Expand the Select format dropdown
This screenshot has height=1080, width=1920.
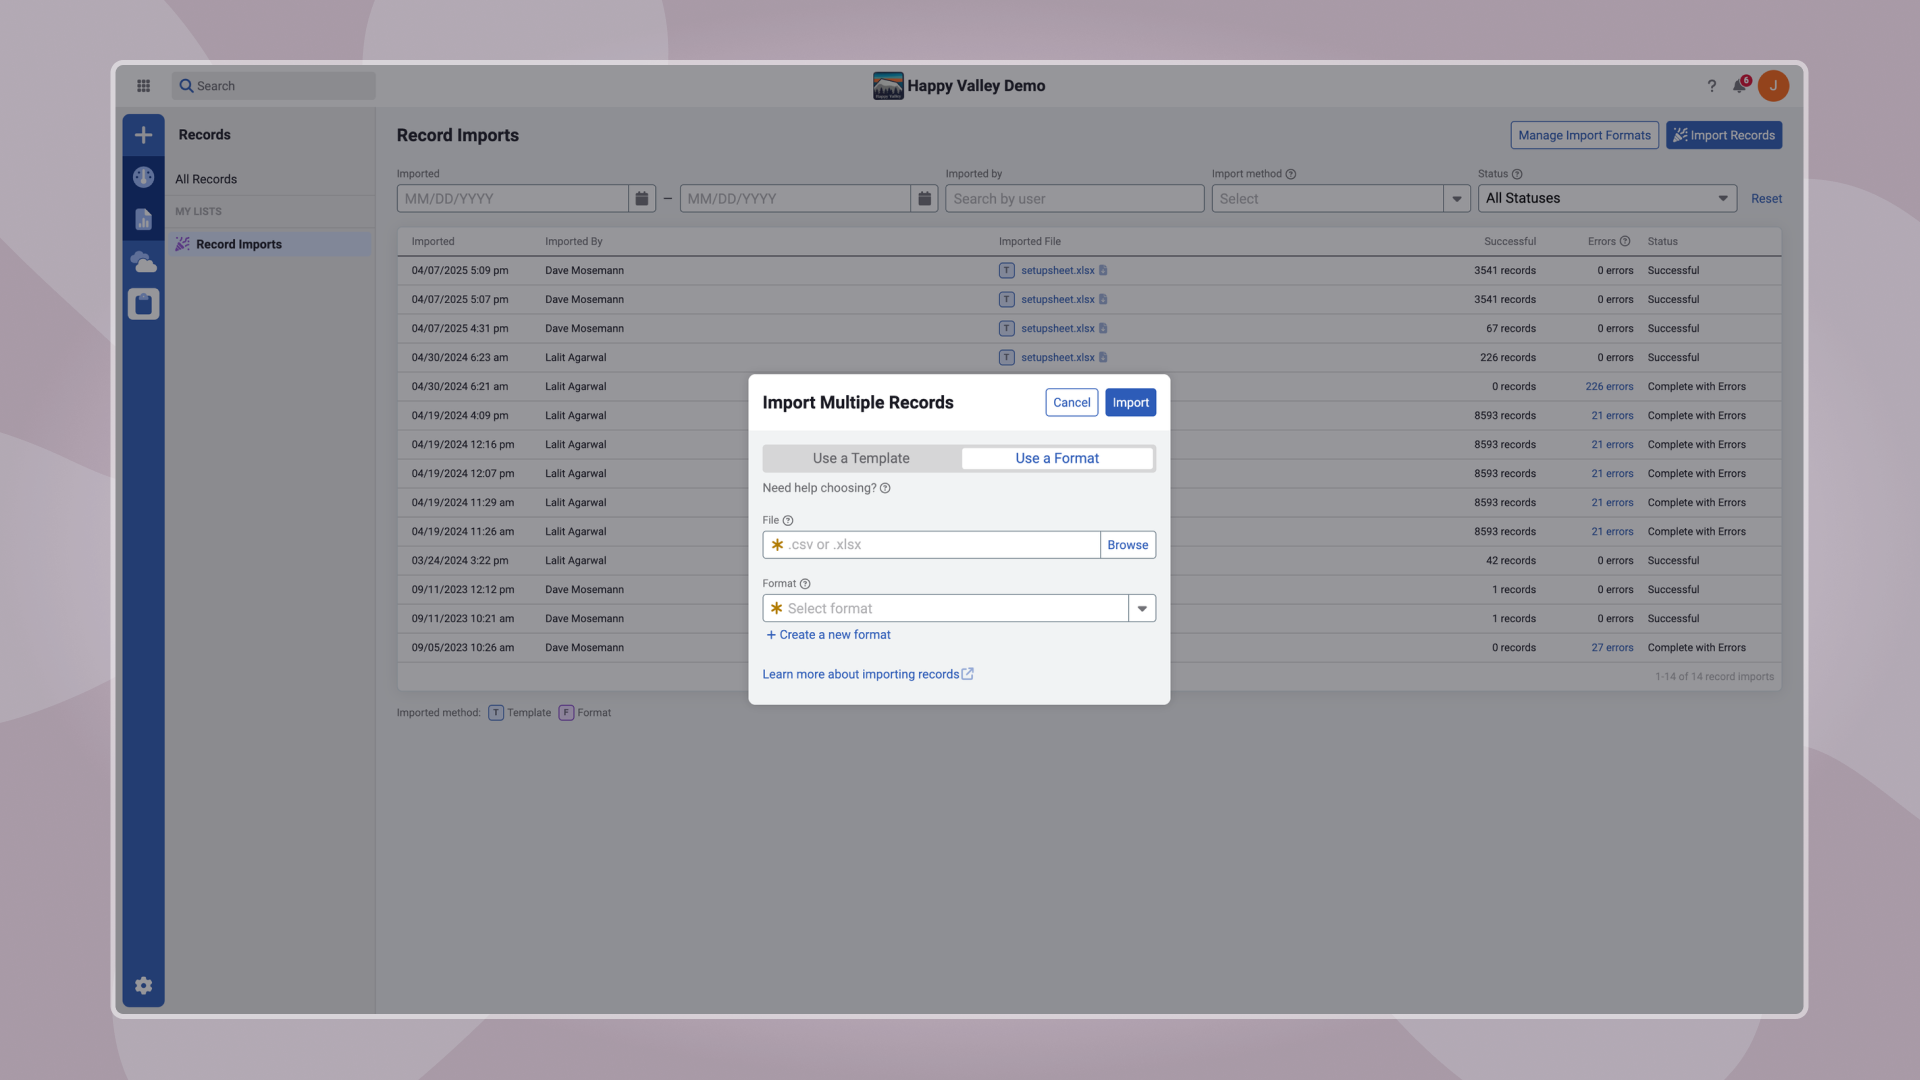pos(1142,608)
